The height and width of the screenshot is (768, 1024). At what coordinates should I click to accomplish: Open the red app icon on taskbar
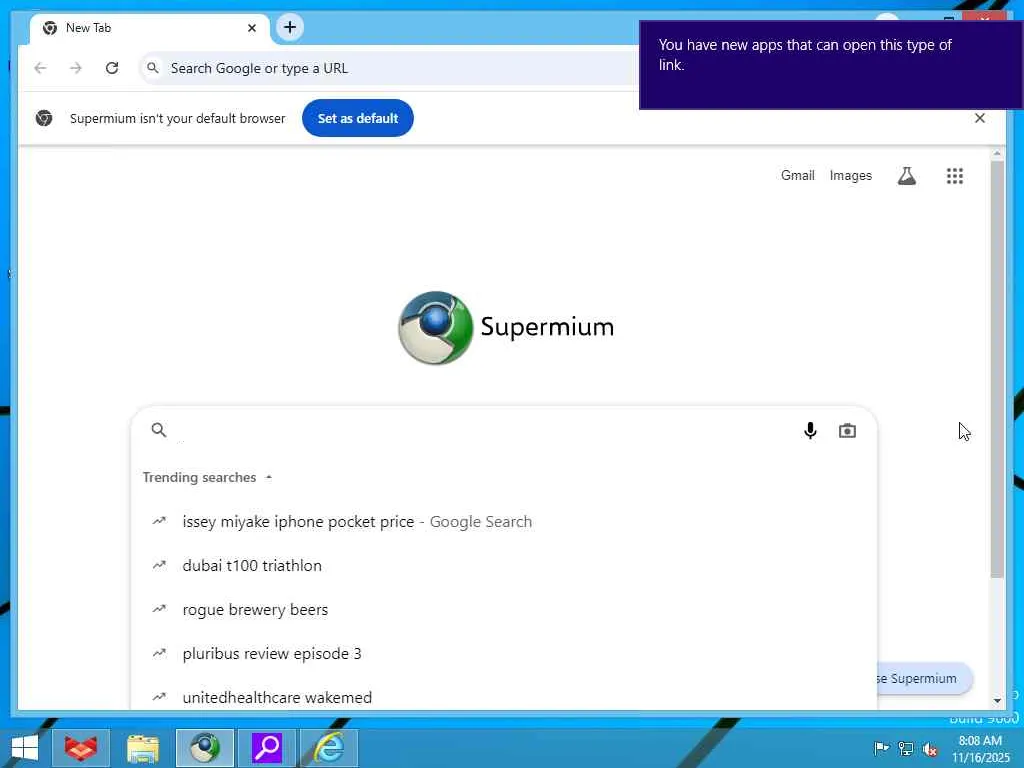[x=81, y=748]
